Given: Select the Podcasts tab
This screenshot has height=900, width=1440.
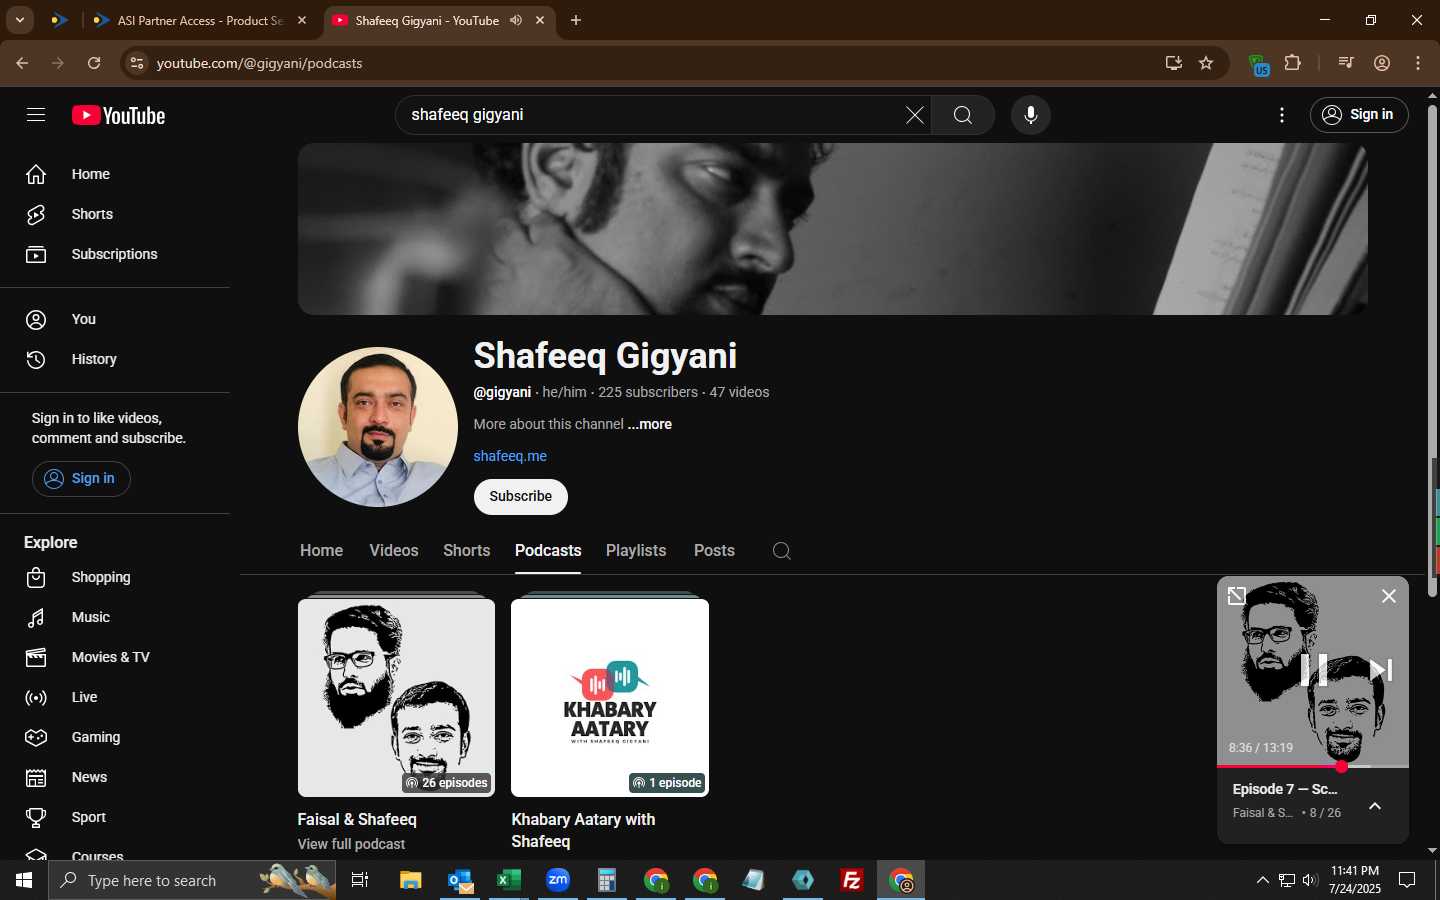Looking at the screenshot, I should tap(548, 550).
